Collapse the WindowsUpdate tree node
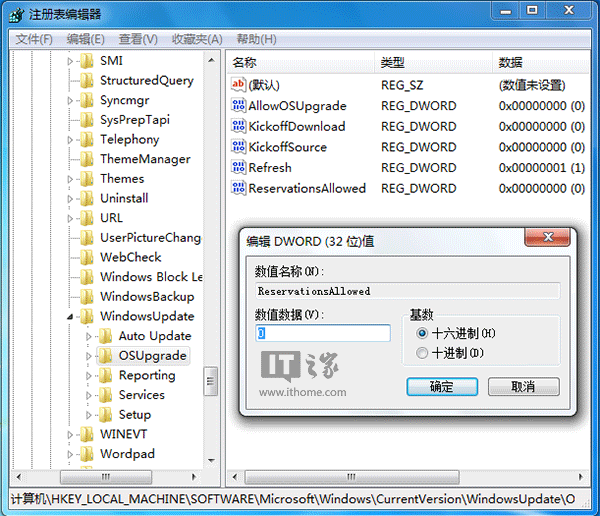This screenshot has height=516, width=600. (x=71, y=317)
